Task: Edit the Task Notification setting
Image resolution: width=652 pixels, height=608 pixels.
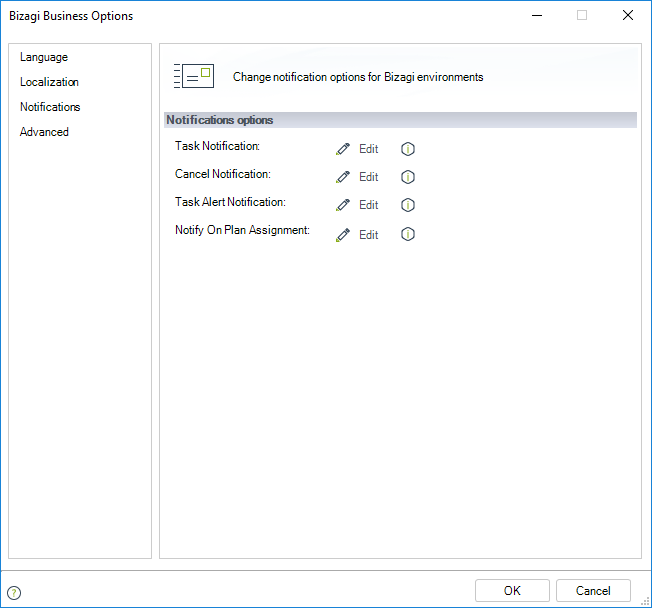Action: tap(368, 149)
